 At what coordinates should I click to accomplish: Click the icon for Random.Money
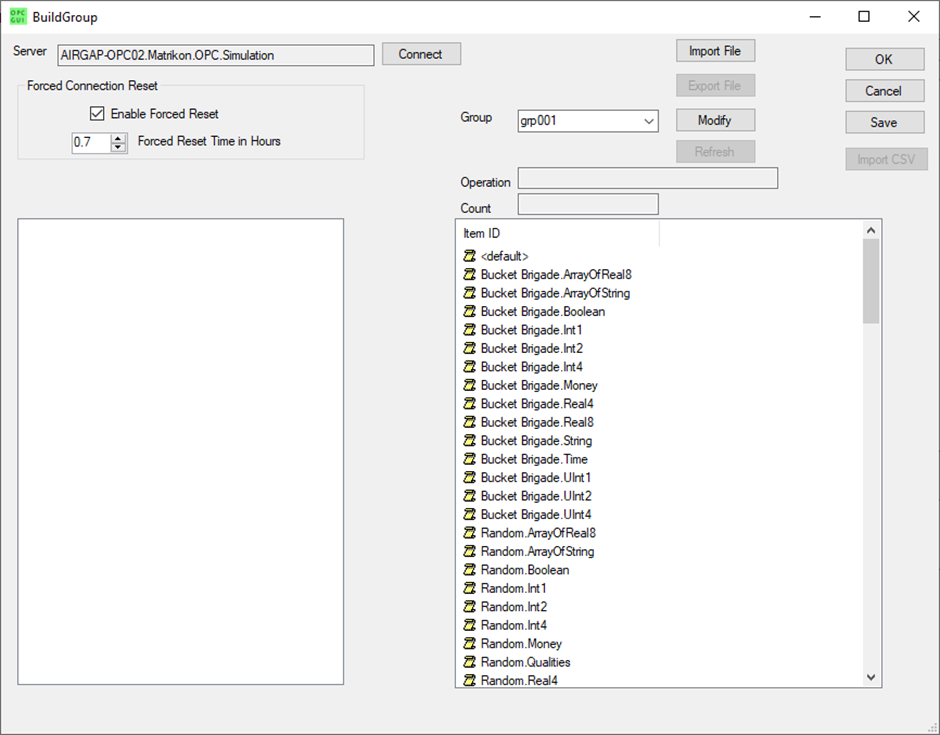[469, 644]
